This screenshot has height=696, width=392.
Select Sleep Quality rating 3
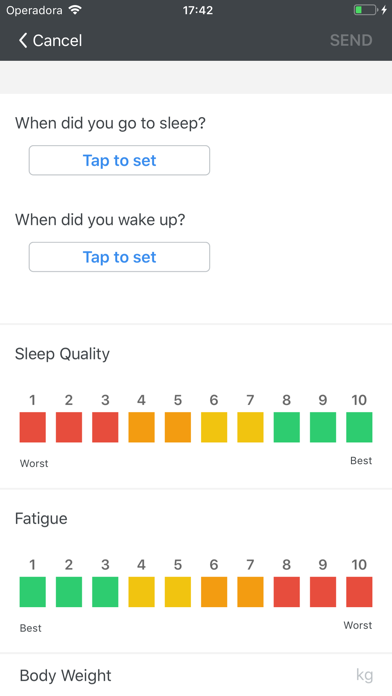click(x=105, y=427)
